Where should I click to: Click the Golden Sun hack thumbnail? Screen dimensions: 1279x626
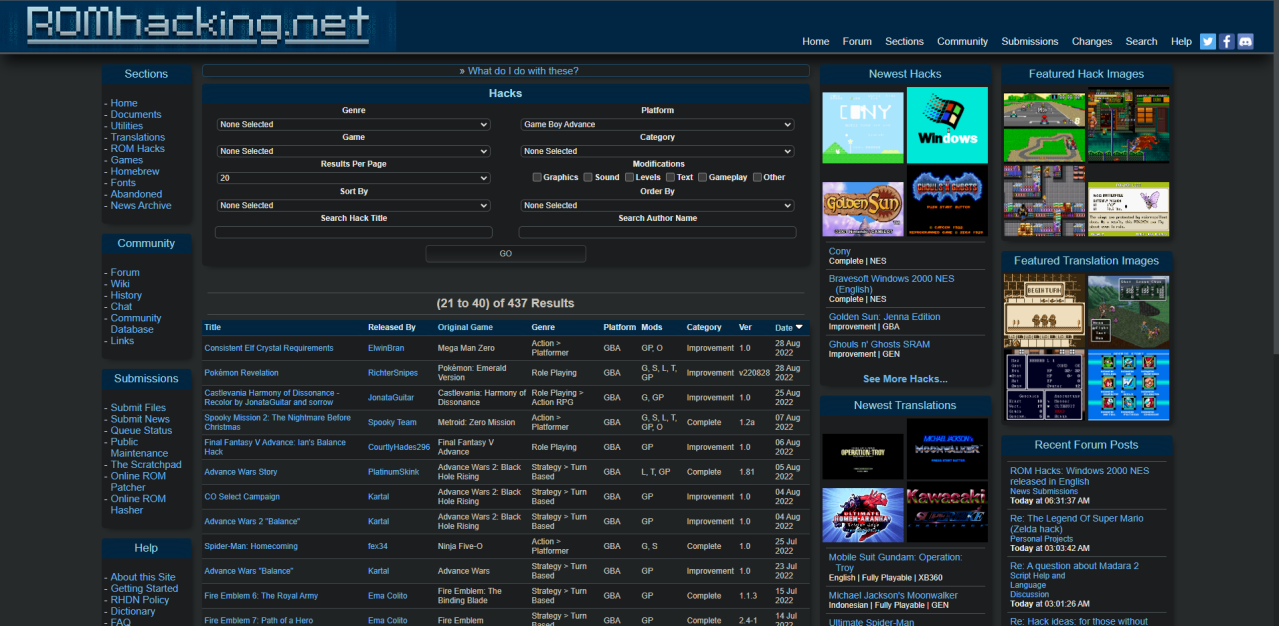tap(862, 208)
